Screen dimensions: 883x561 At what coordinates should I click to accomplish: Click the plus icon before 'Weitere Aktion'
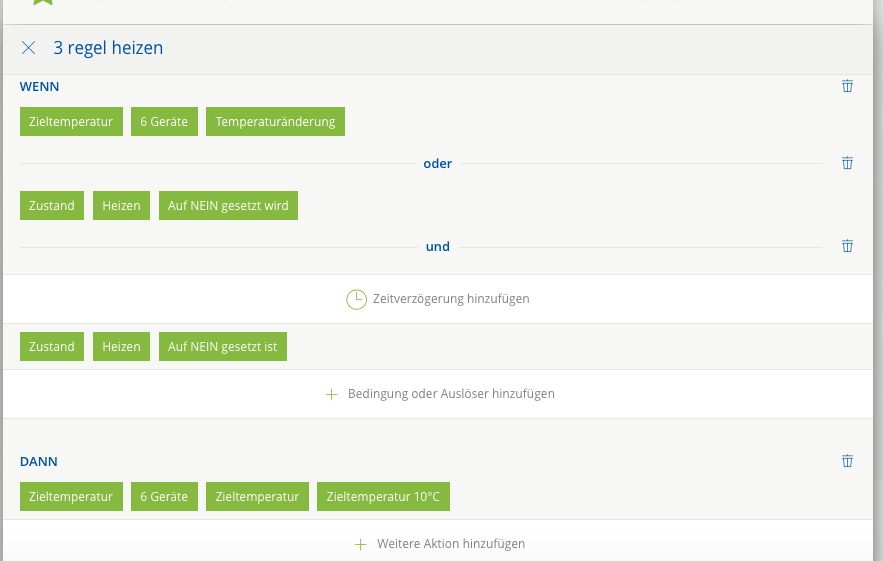(361, 544)
